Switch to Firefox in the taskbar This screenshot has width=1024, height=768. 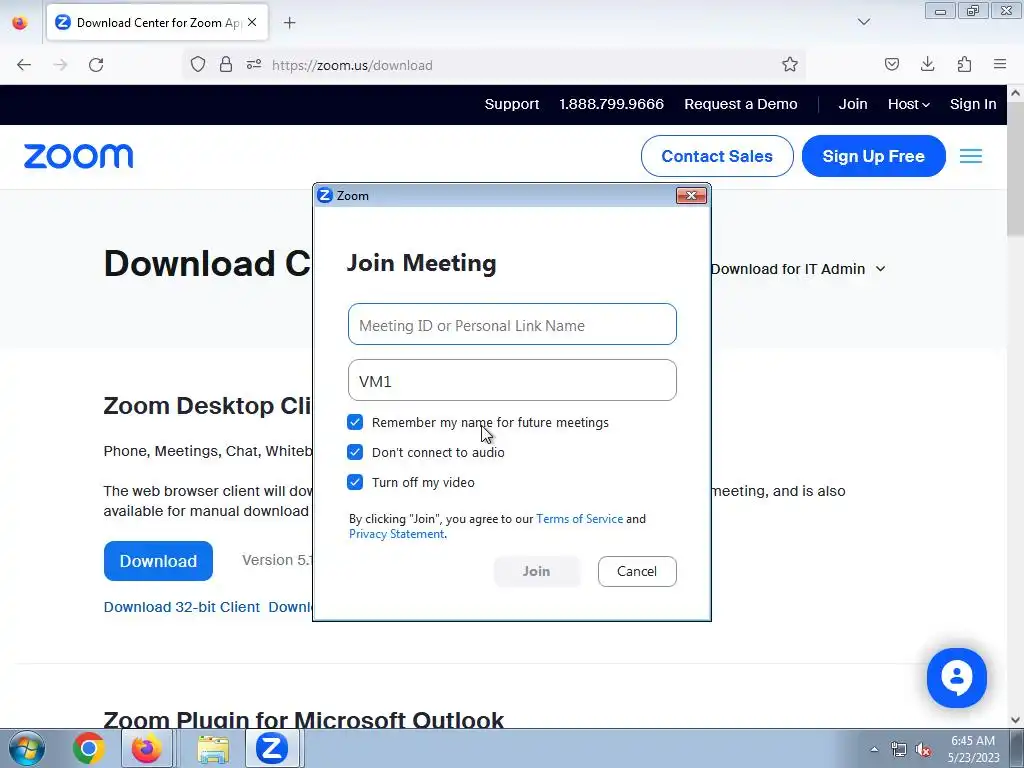pos(146,748)
